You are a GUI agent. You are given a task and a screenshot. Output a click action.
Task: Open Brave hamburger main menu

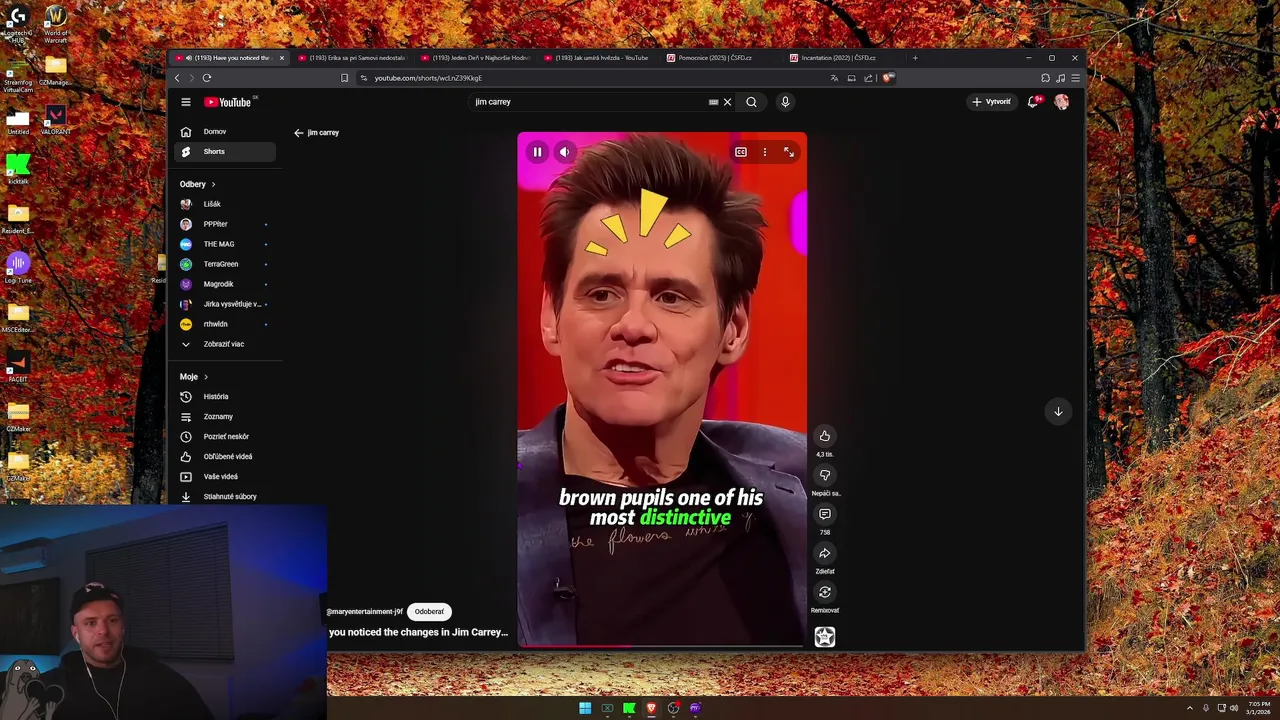point(1075,78)
